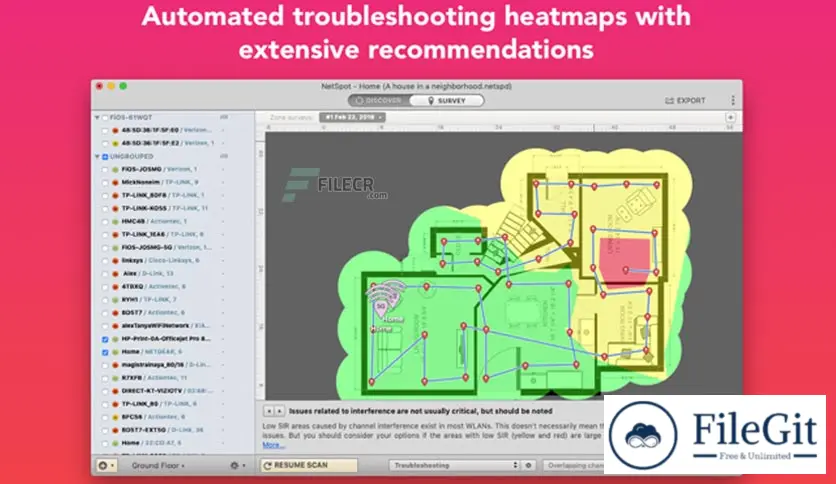Expand the details arrow for Home NETGEAR row

point(223,352)
